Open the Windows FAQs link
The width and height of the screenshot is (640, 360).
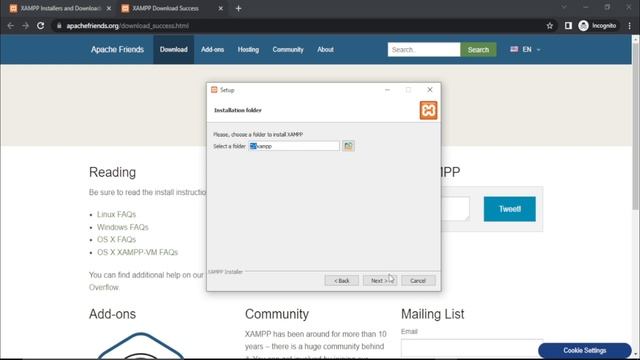click(122, 227)
